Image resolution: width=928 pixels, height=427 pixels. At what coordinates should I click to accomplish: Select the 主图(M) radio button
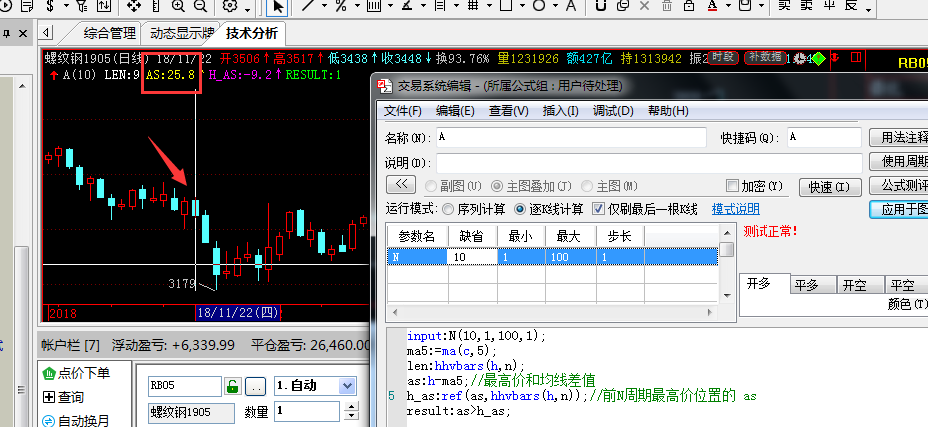pyautogui.click(x=587, y=186)
